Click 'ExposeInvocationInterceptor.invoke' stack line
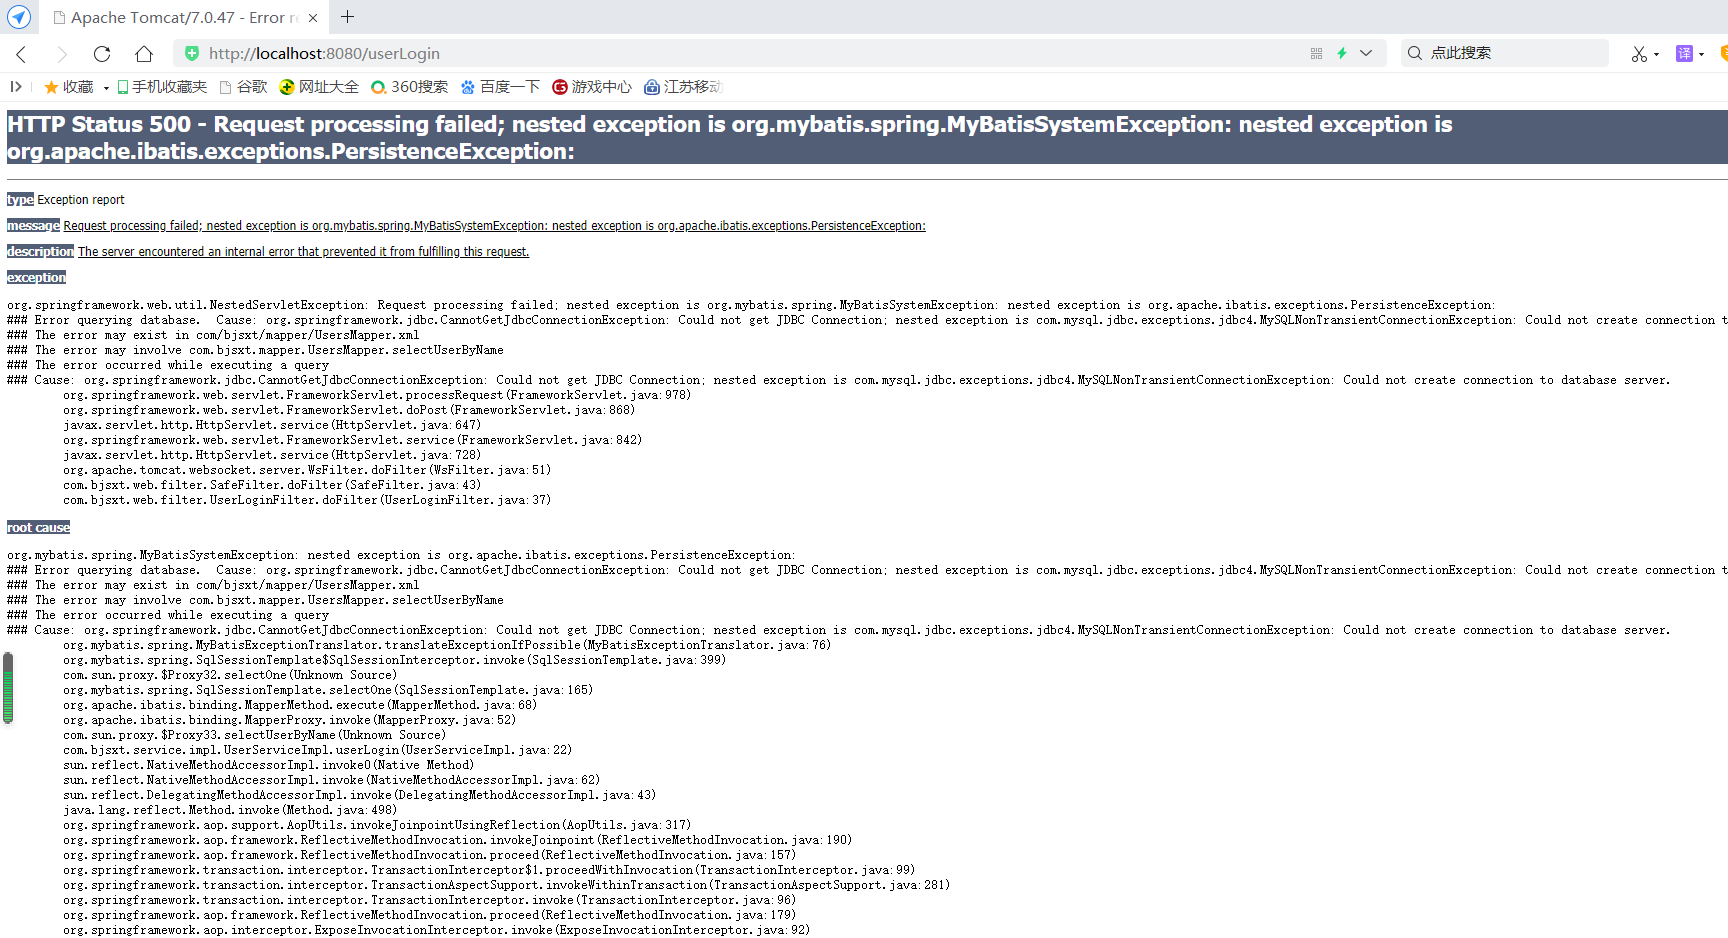This screenshot has height=938, width=1728. (437, 930)
